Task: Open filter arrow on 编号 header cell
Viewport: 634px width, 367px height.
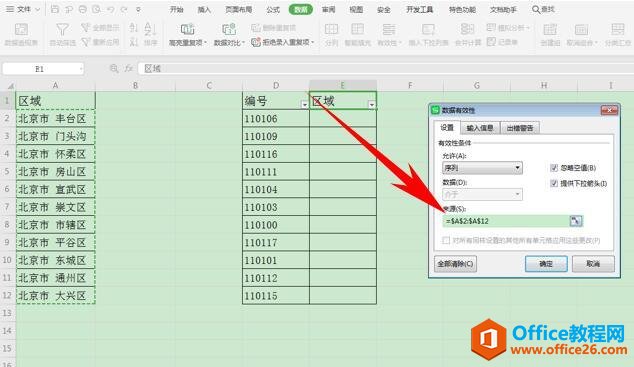Action: click(304, 105)
